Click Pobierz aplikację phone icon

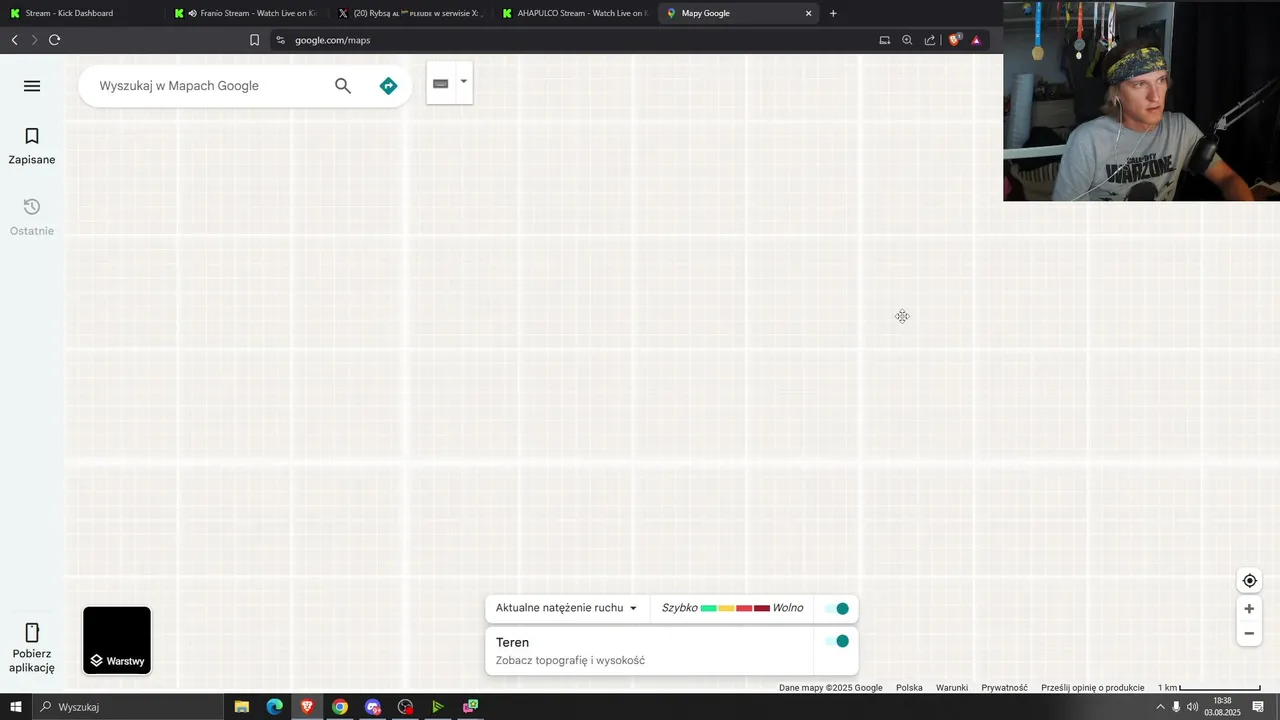pos(32,633)
